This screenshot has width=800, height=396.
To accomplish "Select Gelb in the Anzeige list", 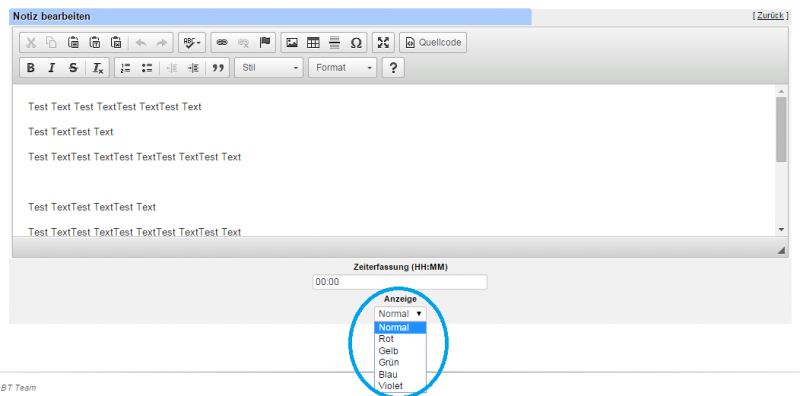I will 400,351.
